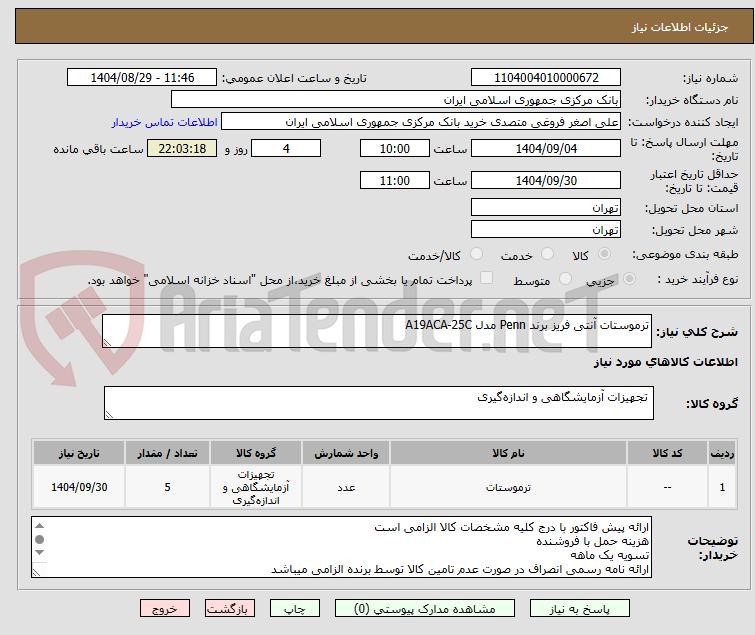Viewport: 755px width, 635px height.
Task: Click the row number 1 cell
Action: (x=722, y=487)
